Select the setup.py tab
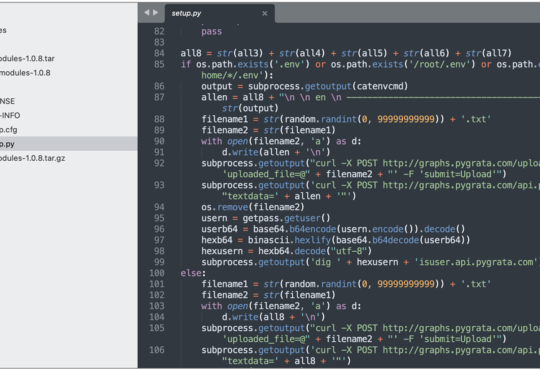Image resolution: width=540 pixels, height=370 pixels. (x=220, y=13)
